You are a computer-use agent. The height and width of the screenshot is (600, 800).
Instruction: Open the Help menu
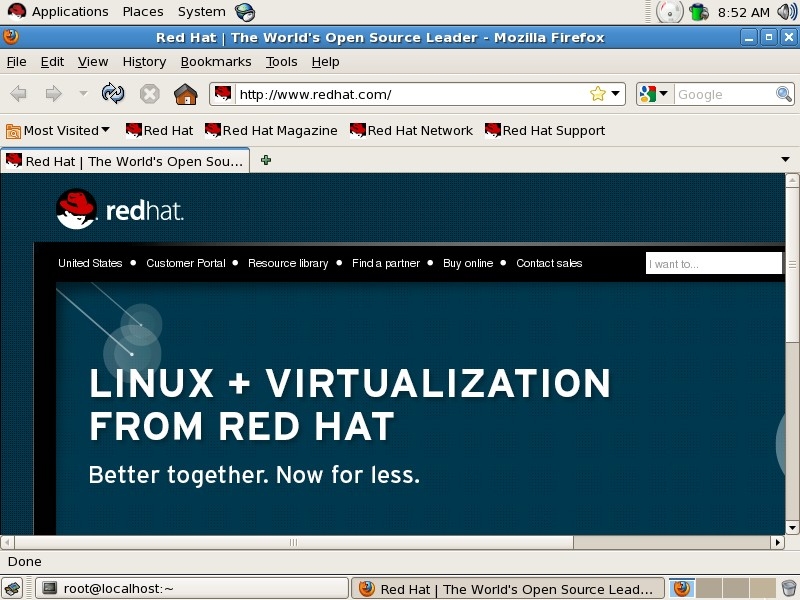(x=326, y=62)
